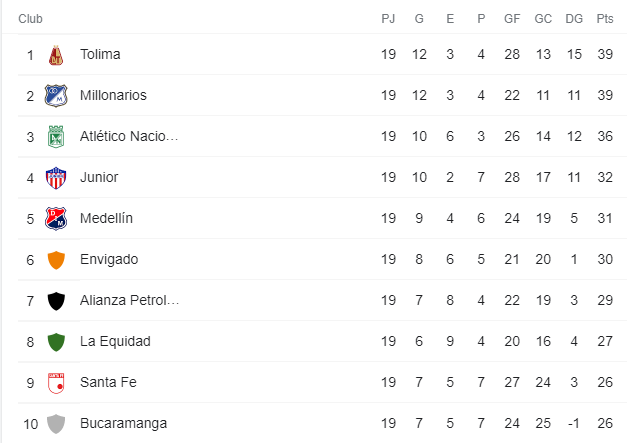Open the Santa Fe team link
This screenshot has width=627, height=443.
(108, 382)
